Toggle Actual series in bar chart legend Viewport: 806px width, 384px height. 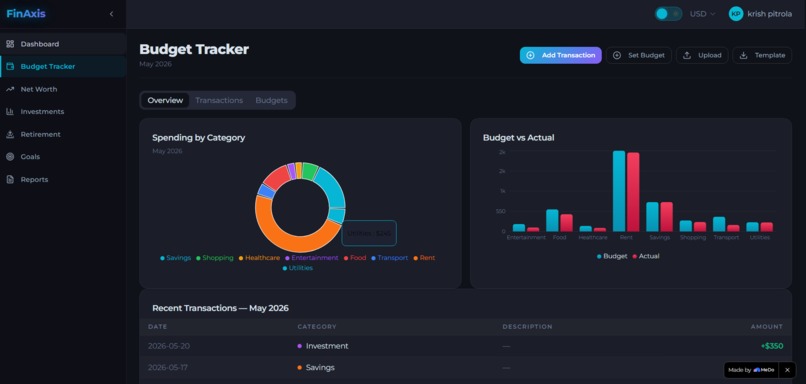646,256
